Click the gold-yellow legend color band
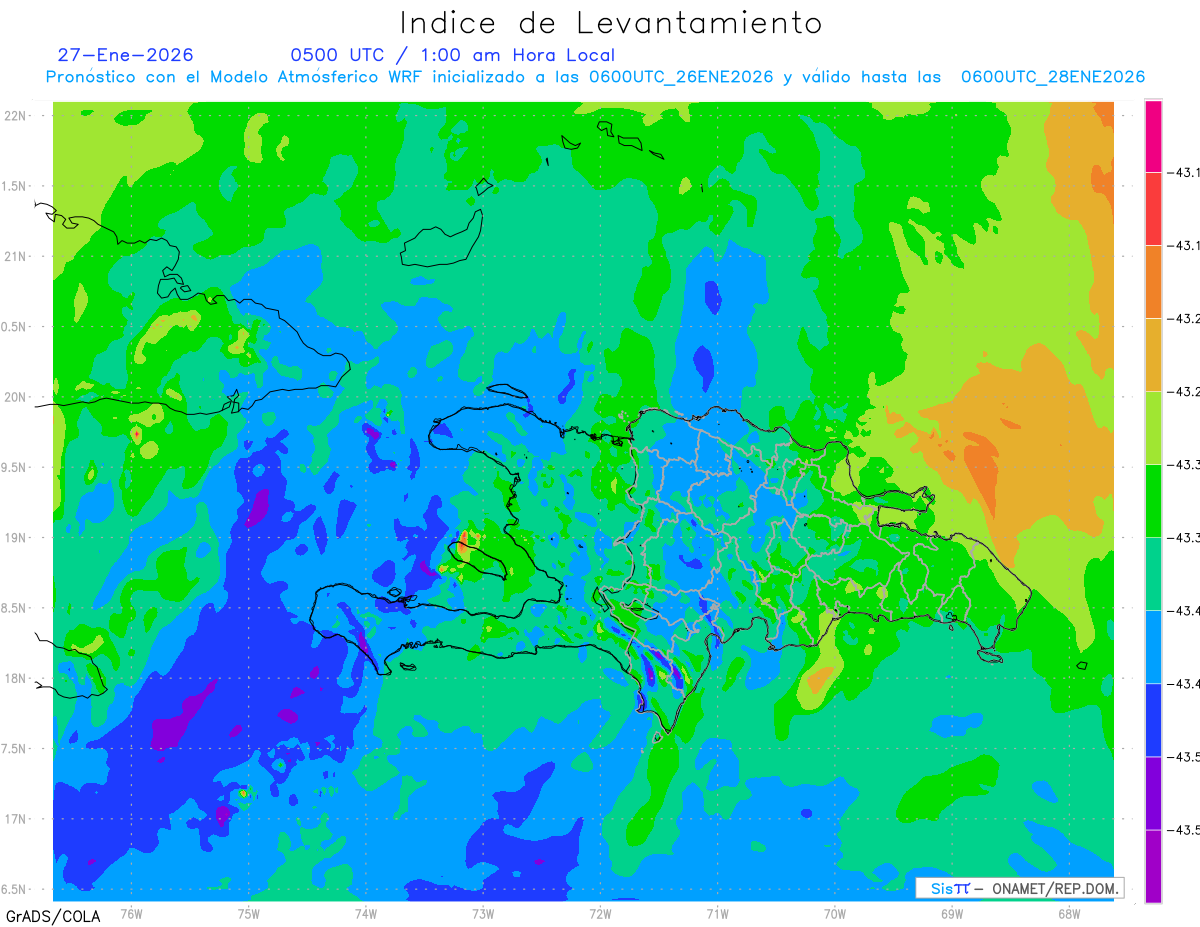Screen dimensions: 1200x927 [1153, 355]
